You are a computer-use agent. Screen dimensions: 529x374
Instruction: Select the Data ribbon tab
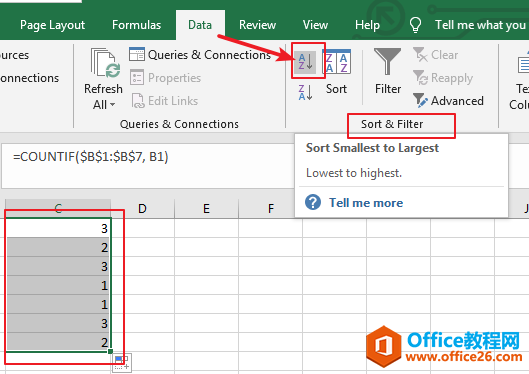(x=200, y=25)
